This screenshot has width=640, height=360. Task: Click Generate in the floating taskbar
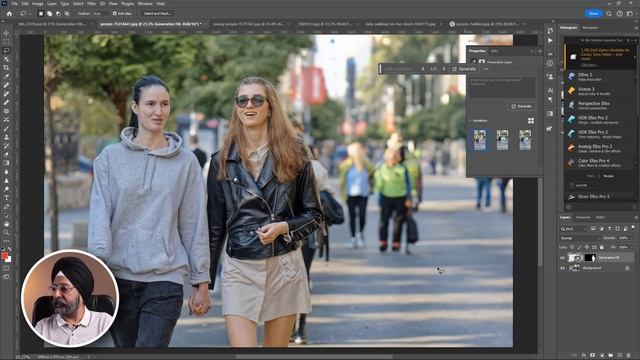[464, 69]
